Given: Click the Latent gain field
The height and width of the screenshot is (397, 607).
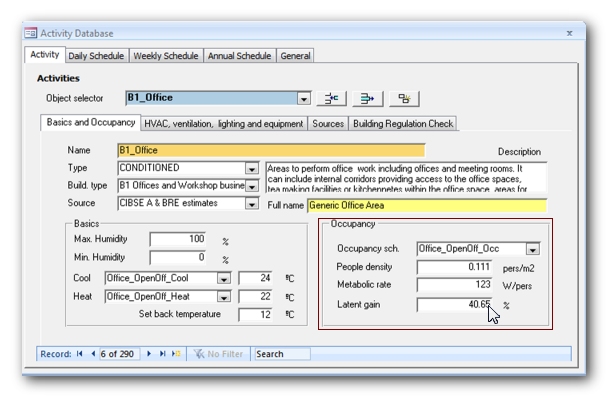Looking at the screenshot, I should 454,305.
